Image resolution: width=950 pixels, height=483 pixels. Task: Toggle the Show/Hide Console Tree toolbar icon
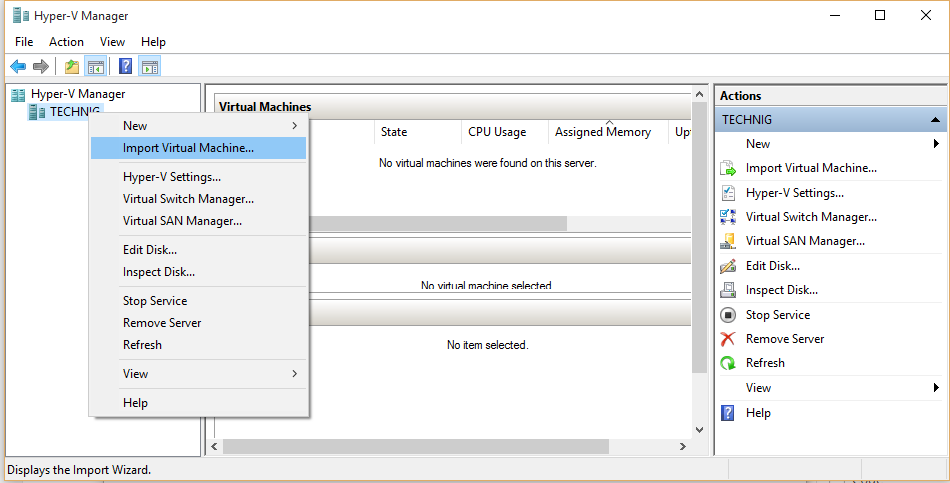click(x=96, y=66)
